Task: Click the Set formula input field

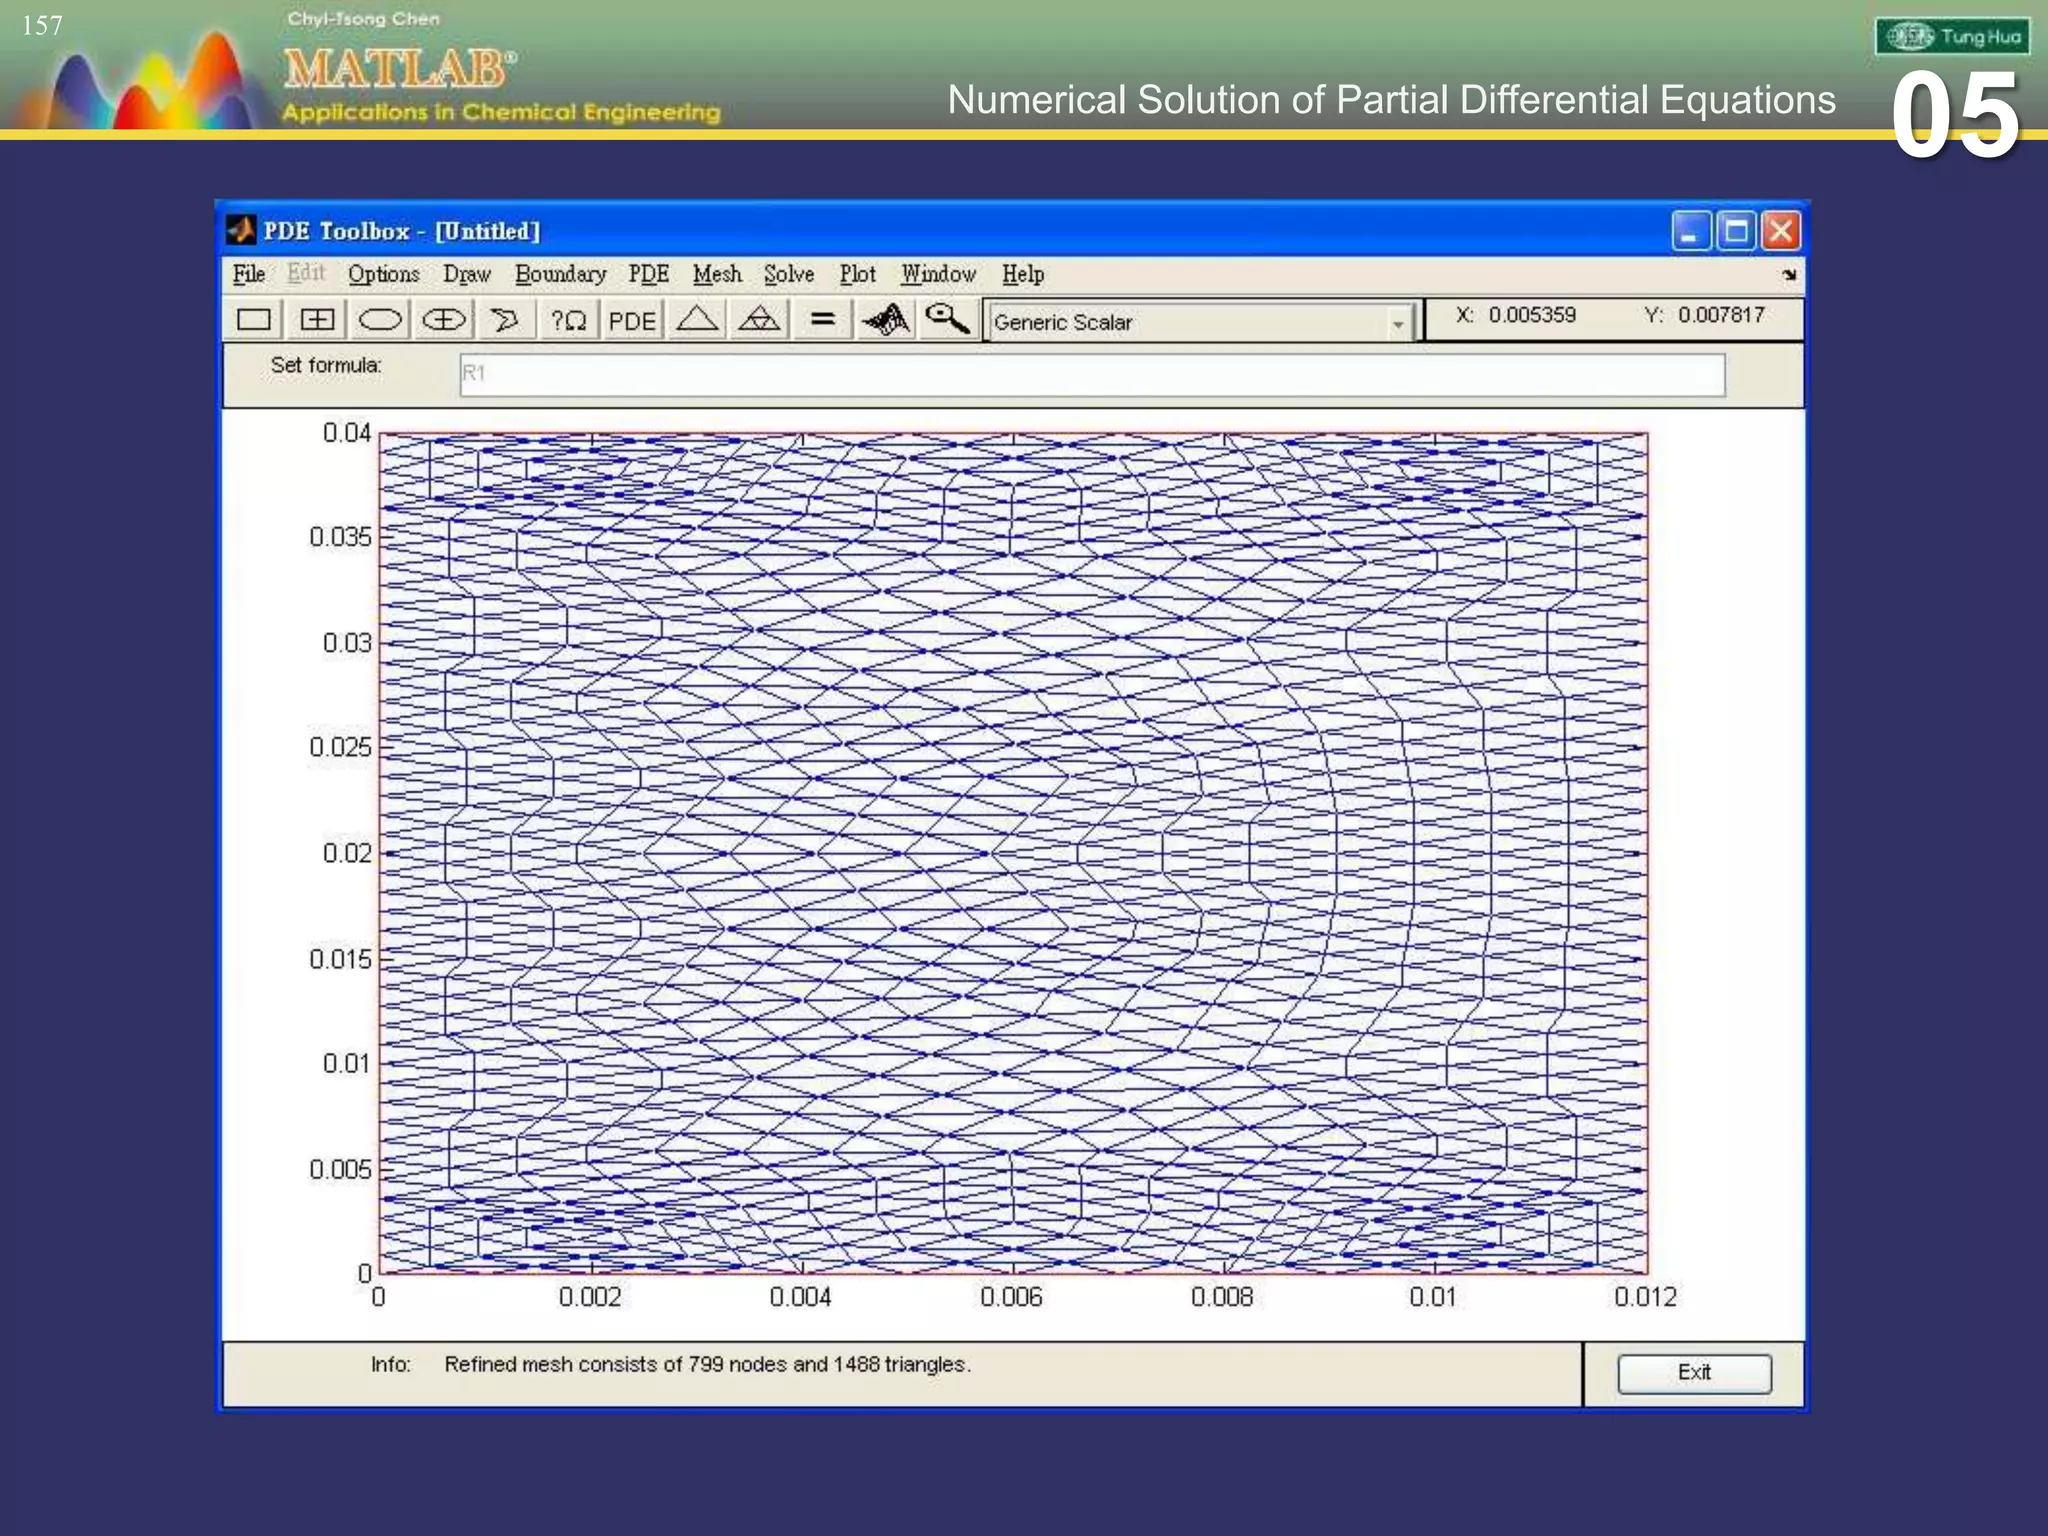Action: click(x=1091, y=374)
